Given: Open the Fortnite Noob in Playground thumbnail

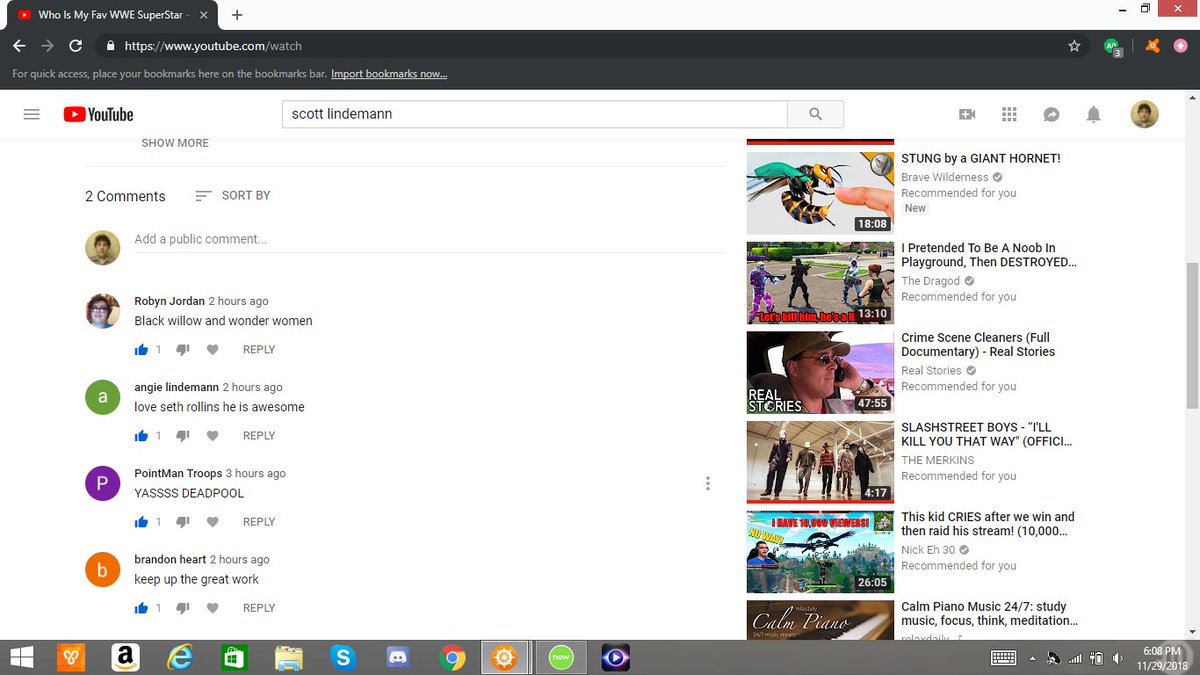Looking at the screenshot, I should tap(820, 283).
